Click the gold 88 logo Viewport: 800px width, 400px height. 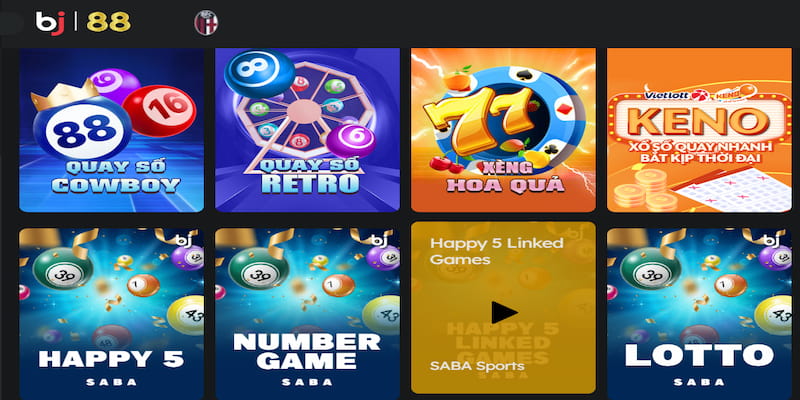108,22
